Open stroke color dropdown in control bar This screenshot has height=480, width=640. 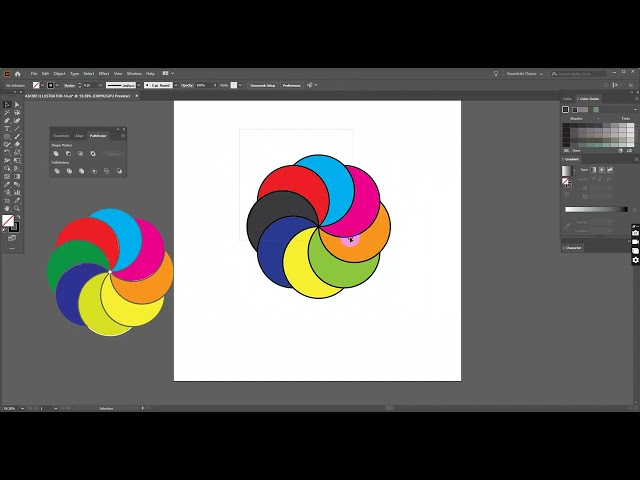click(57, 85)
